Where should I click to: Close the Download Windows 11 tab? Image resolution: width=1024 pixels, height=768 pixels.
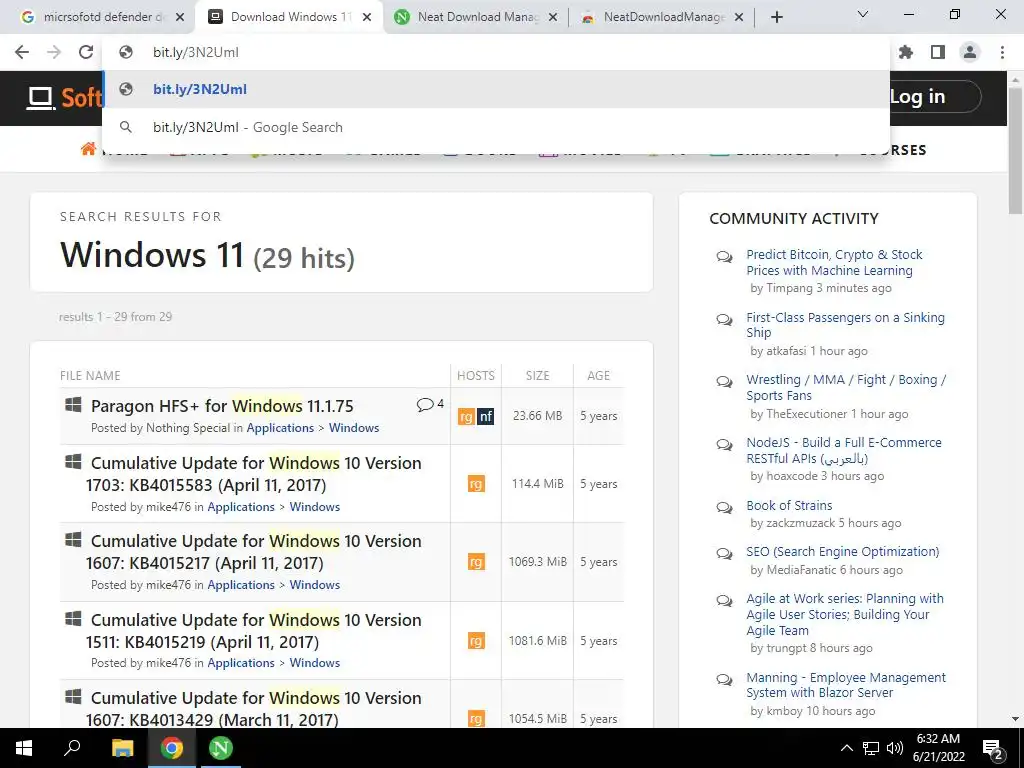click(367, 17)
